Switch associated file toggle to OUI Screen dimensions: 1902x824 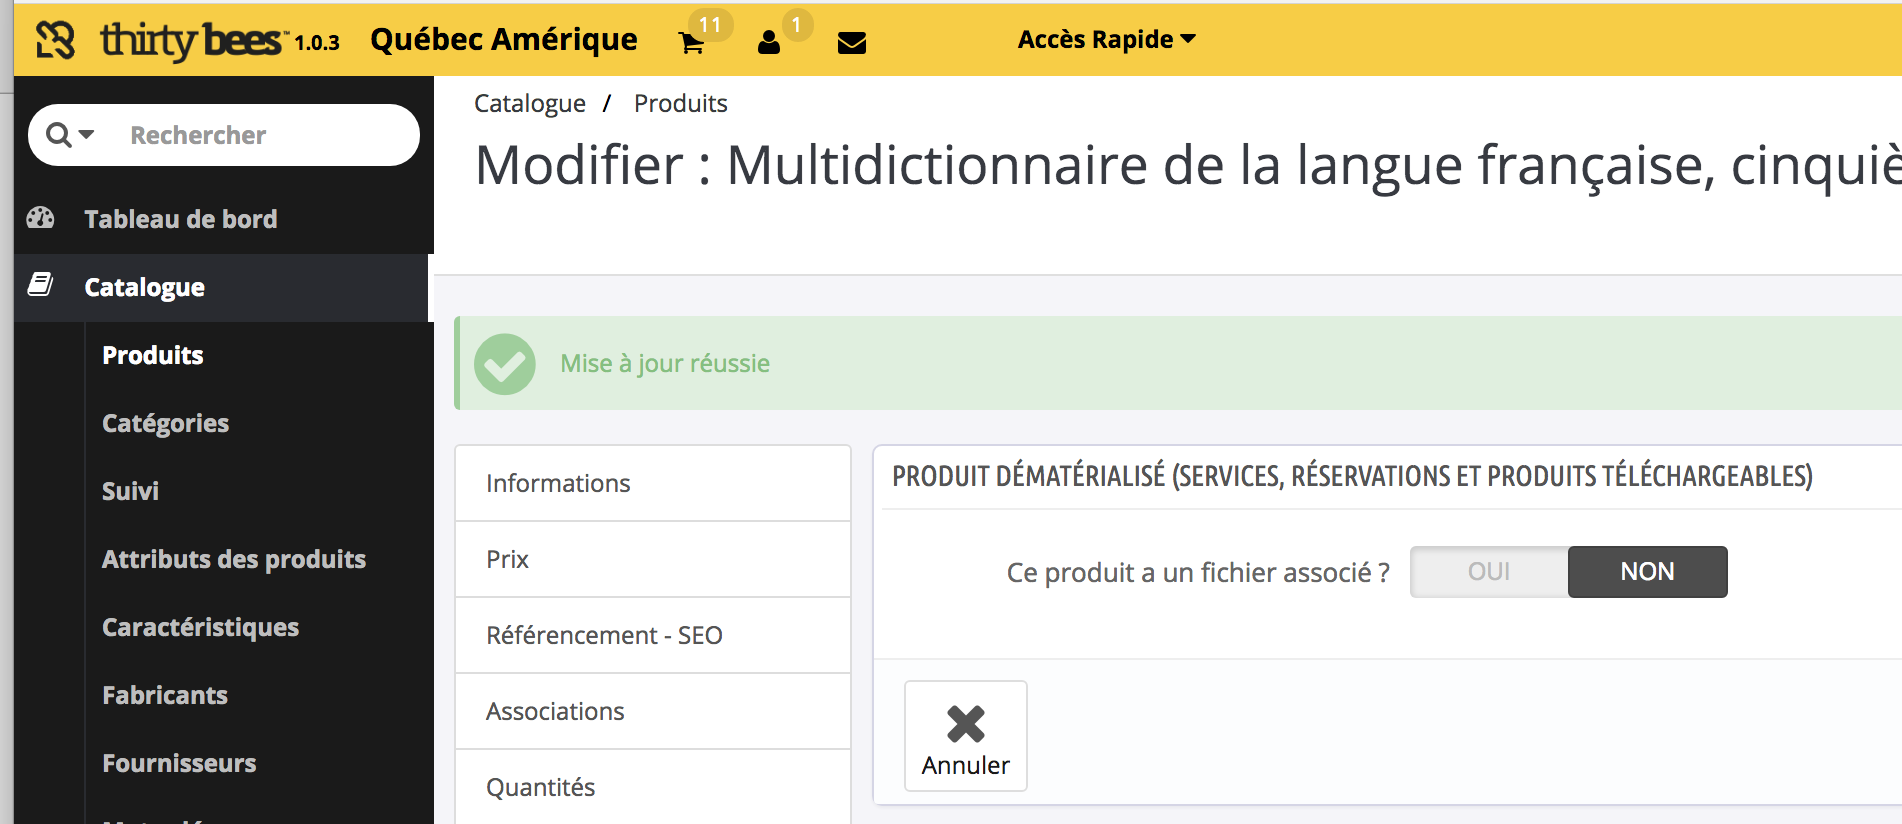point(1488,572)
